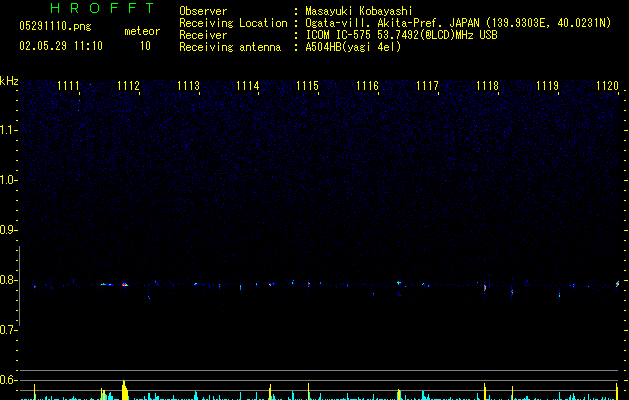629x400 pixels.
Task: Click time marker 1120
Action: pyautogui.click(x=607, y=86)
